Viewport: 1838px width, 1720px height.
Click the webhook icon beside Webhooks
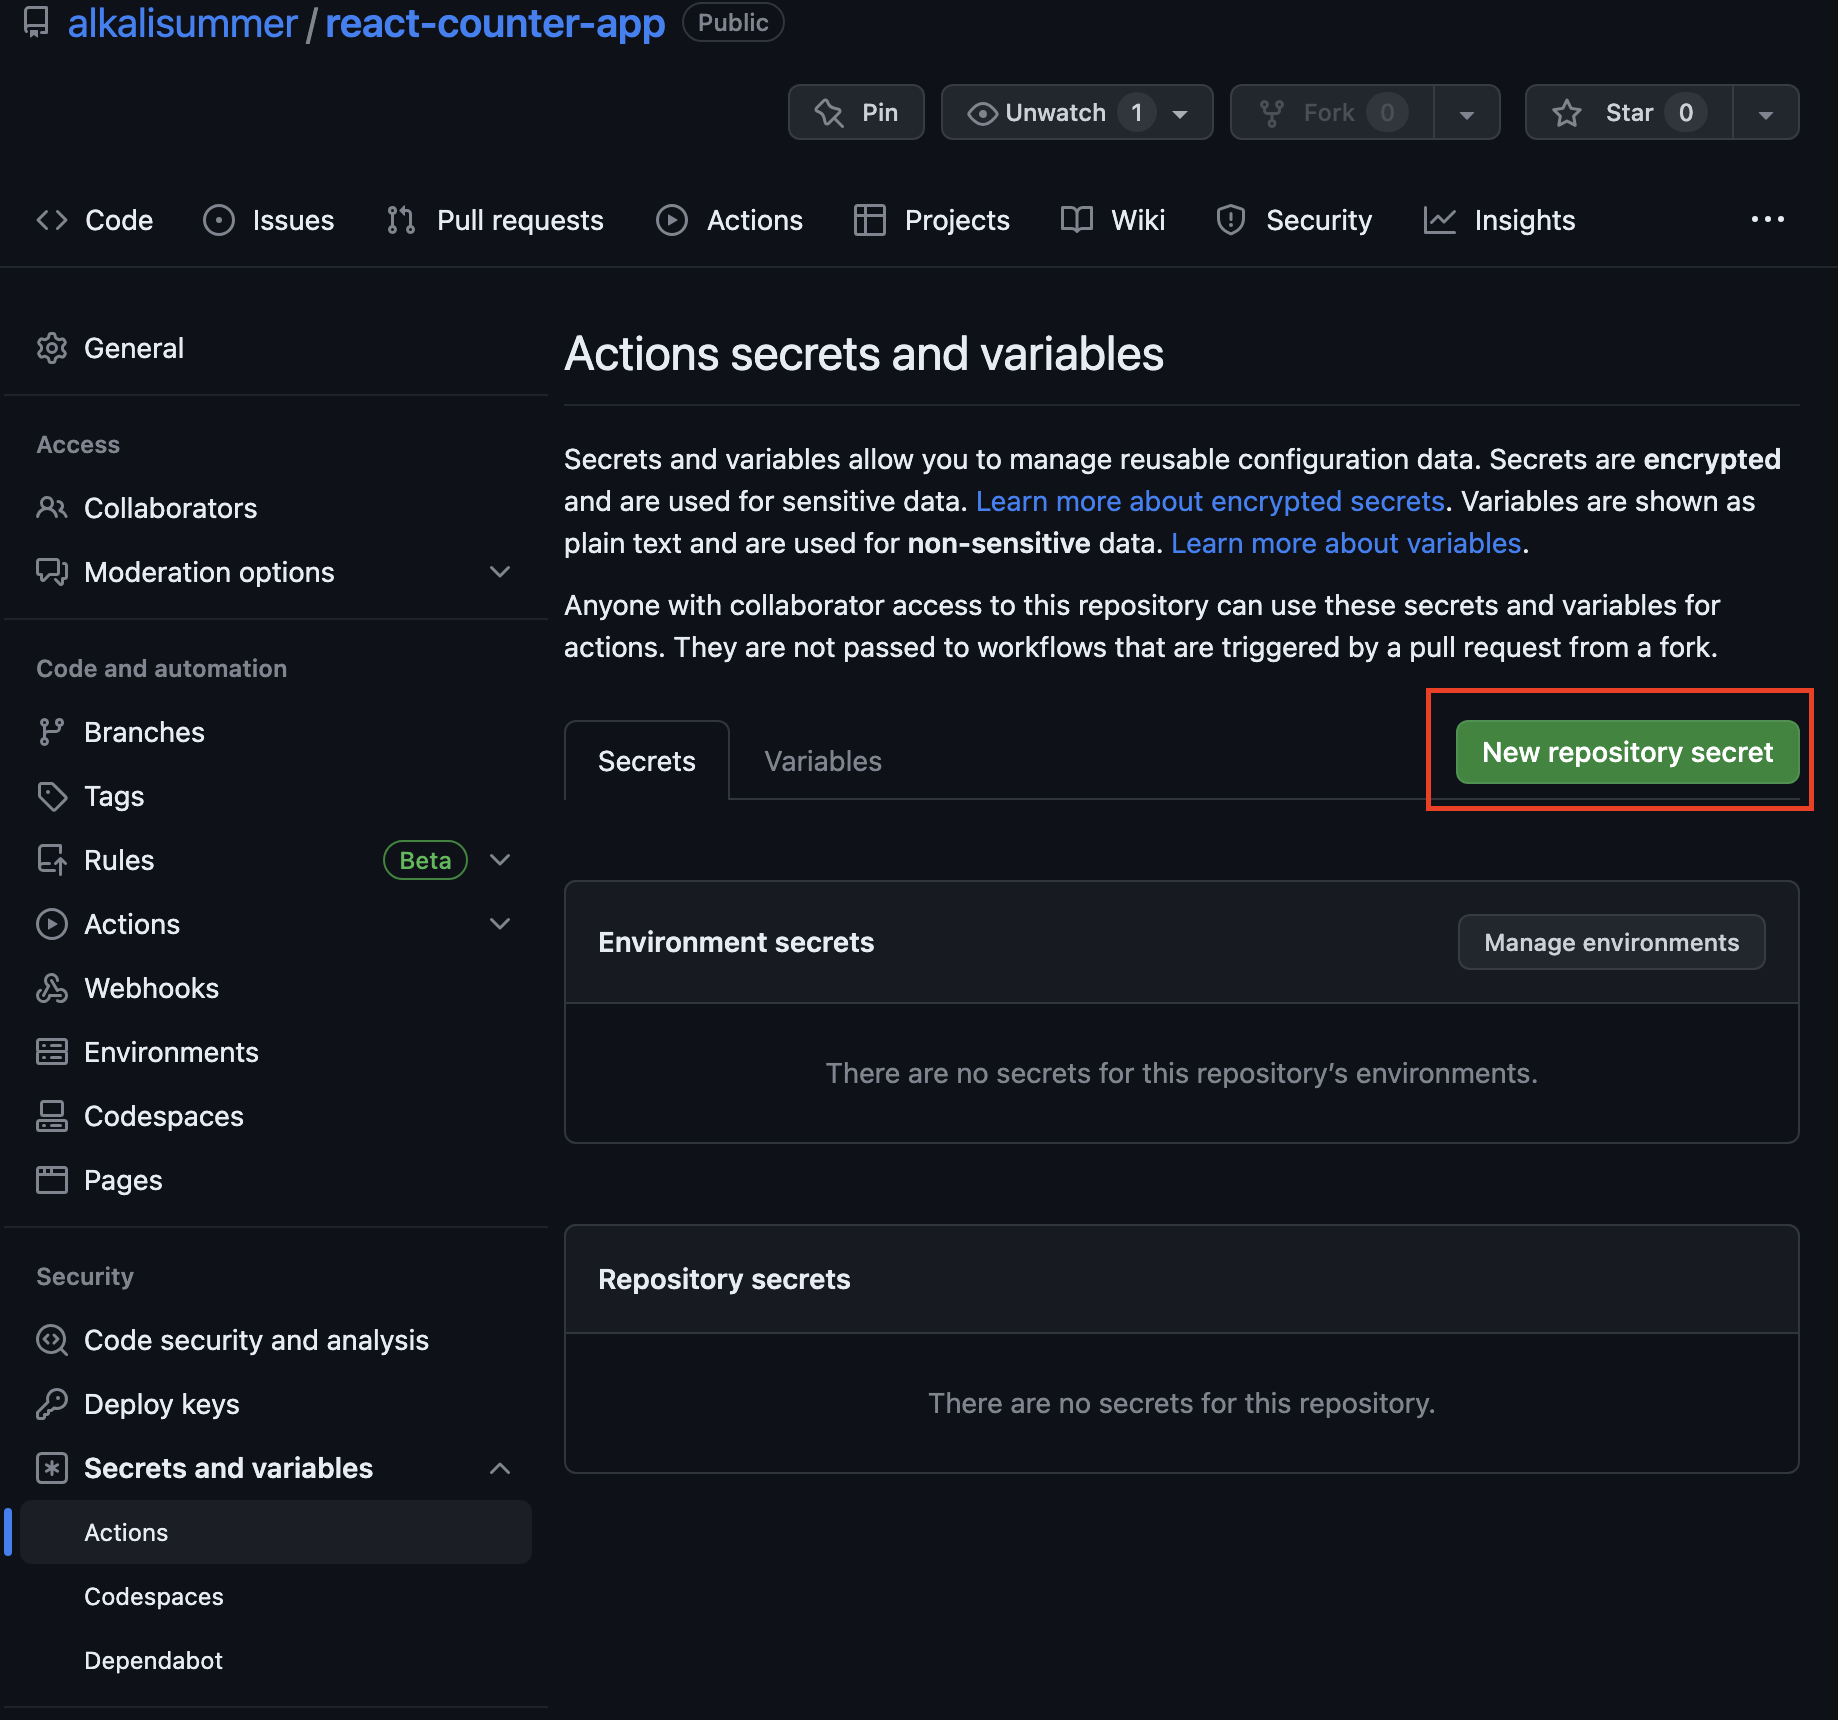click(x=51, y=988)
